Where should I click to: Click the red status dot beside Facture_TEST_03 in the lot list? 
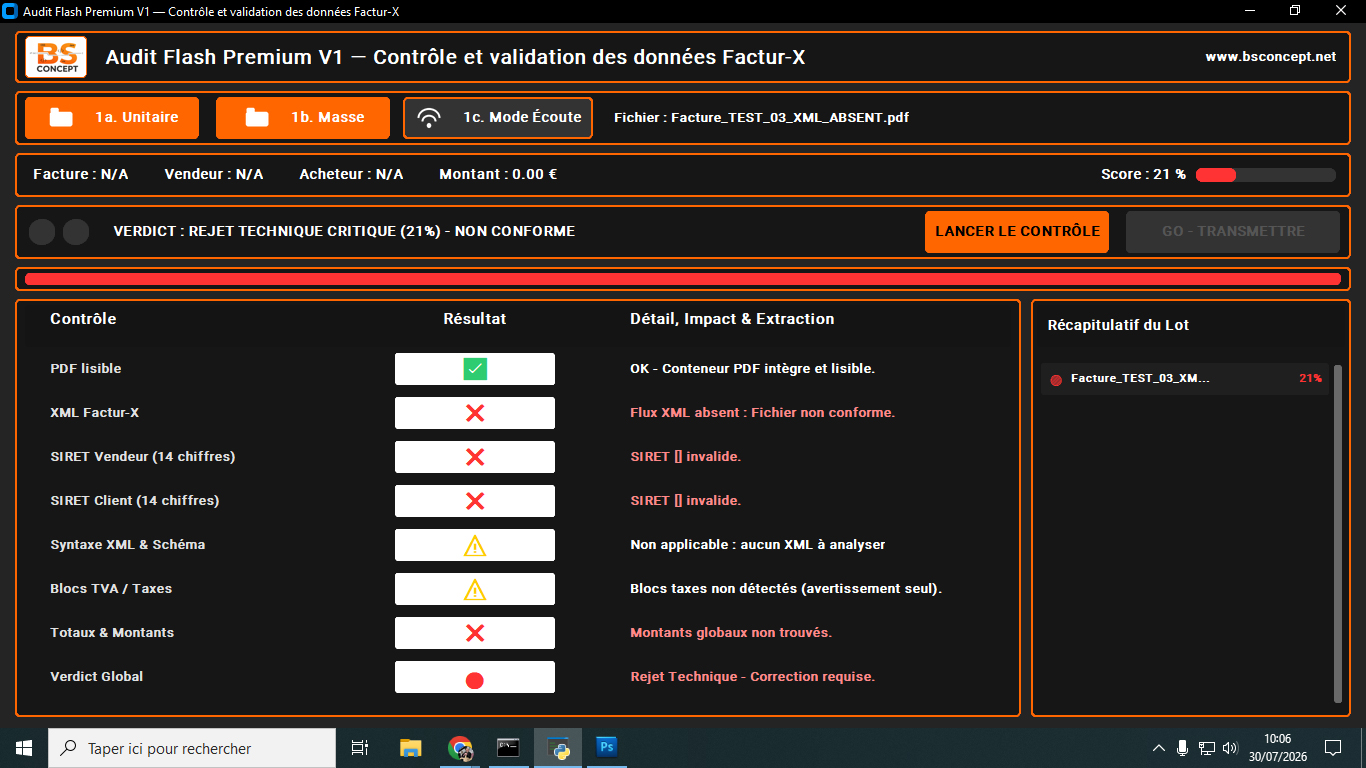[x=1056, y=380]
